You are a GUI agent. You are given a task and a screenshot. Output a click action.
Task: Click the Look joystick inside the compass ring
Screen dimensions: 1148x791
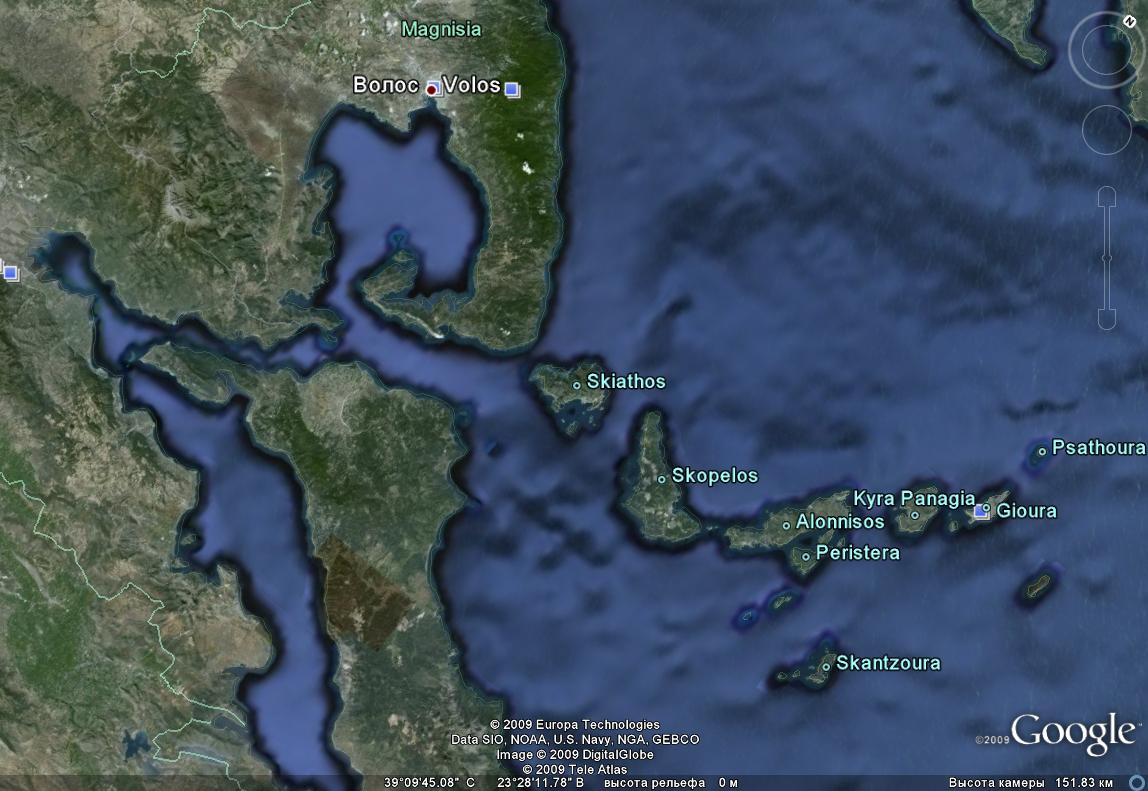click(1107, 49)
